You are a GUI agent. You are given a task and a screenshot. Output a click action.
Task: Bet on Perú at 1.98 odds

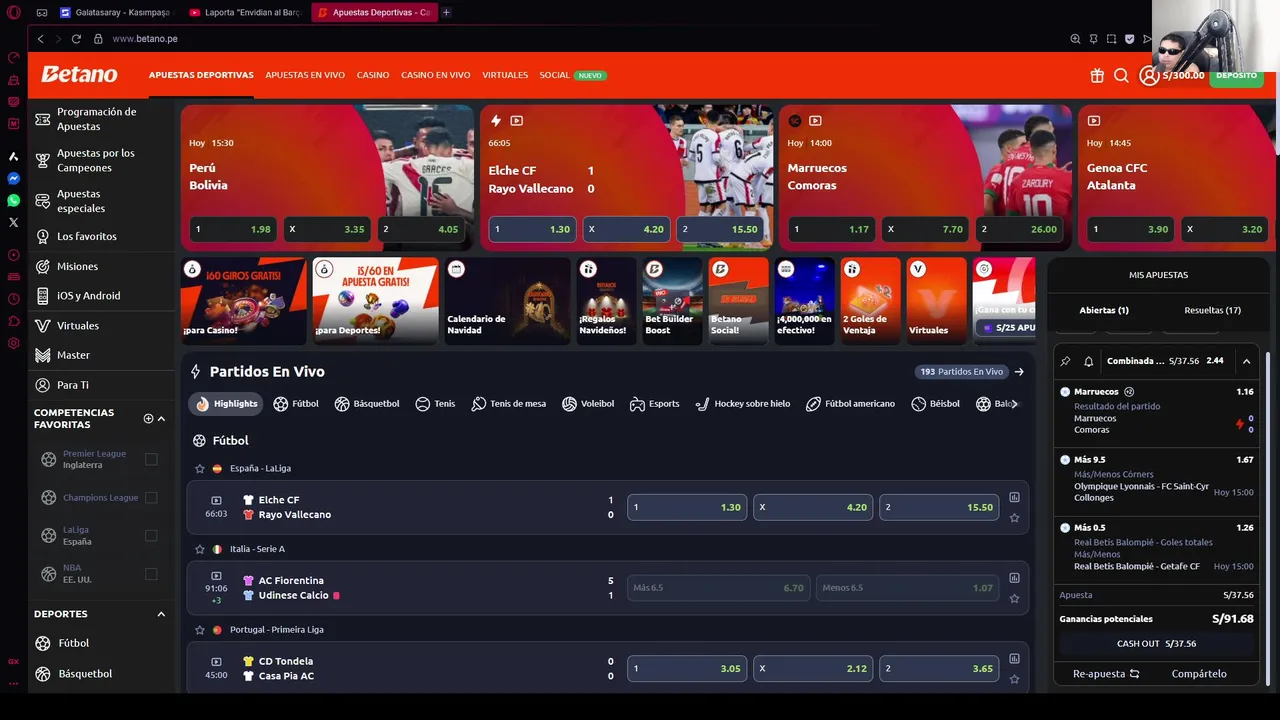(x=233, y=229)
